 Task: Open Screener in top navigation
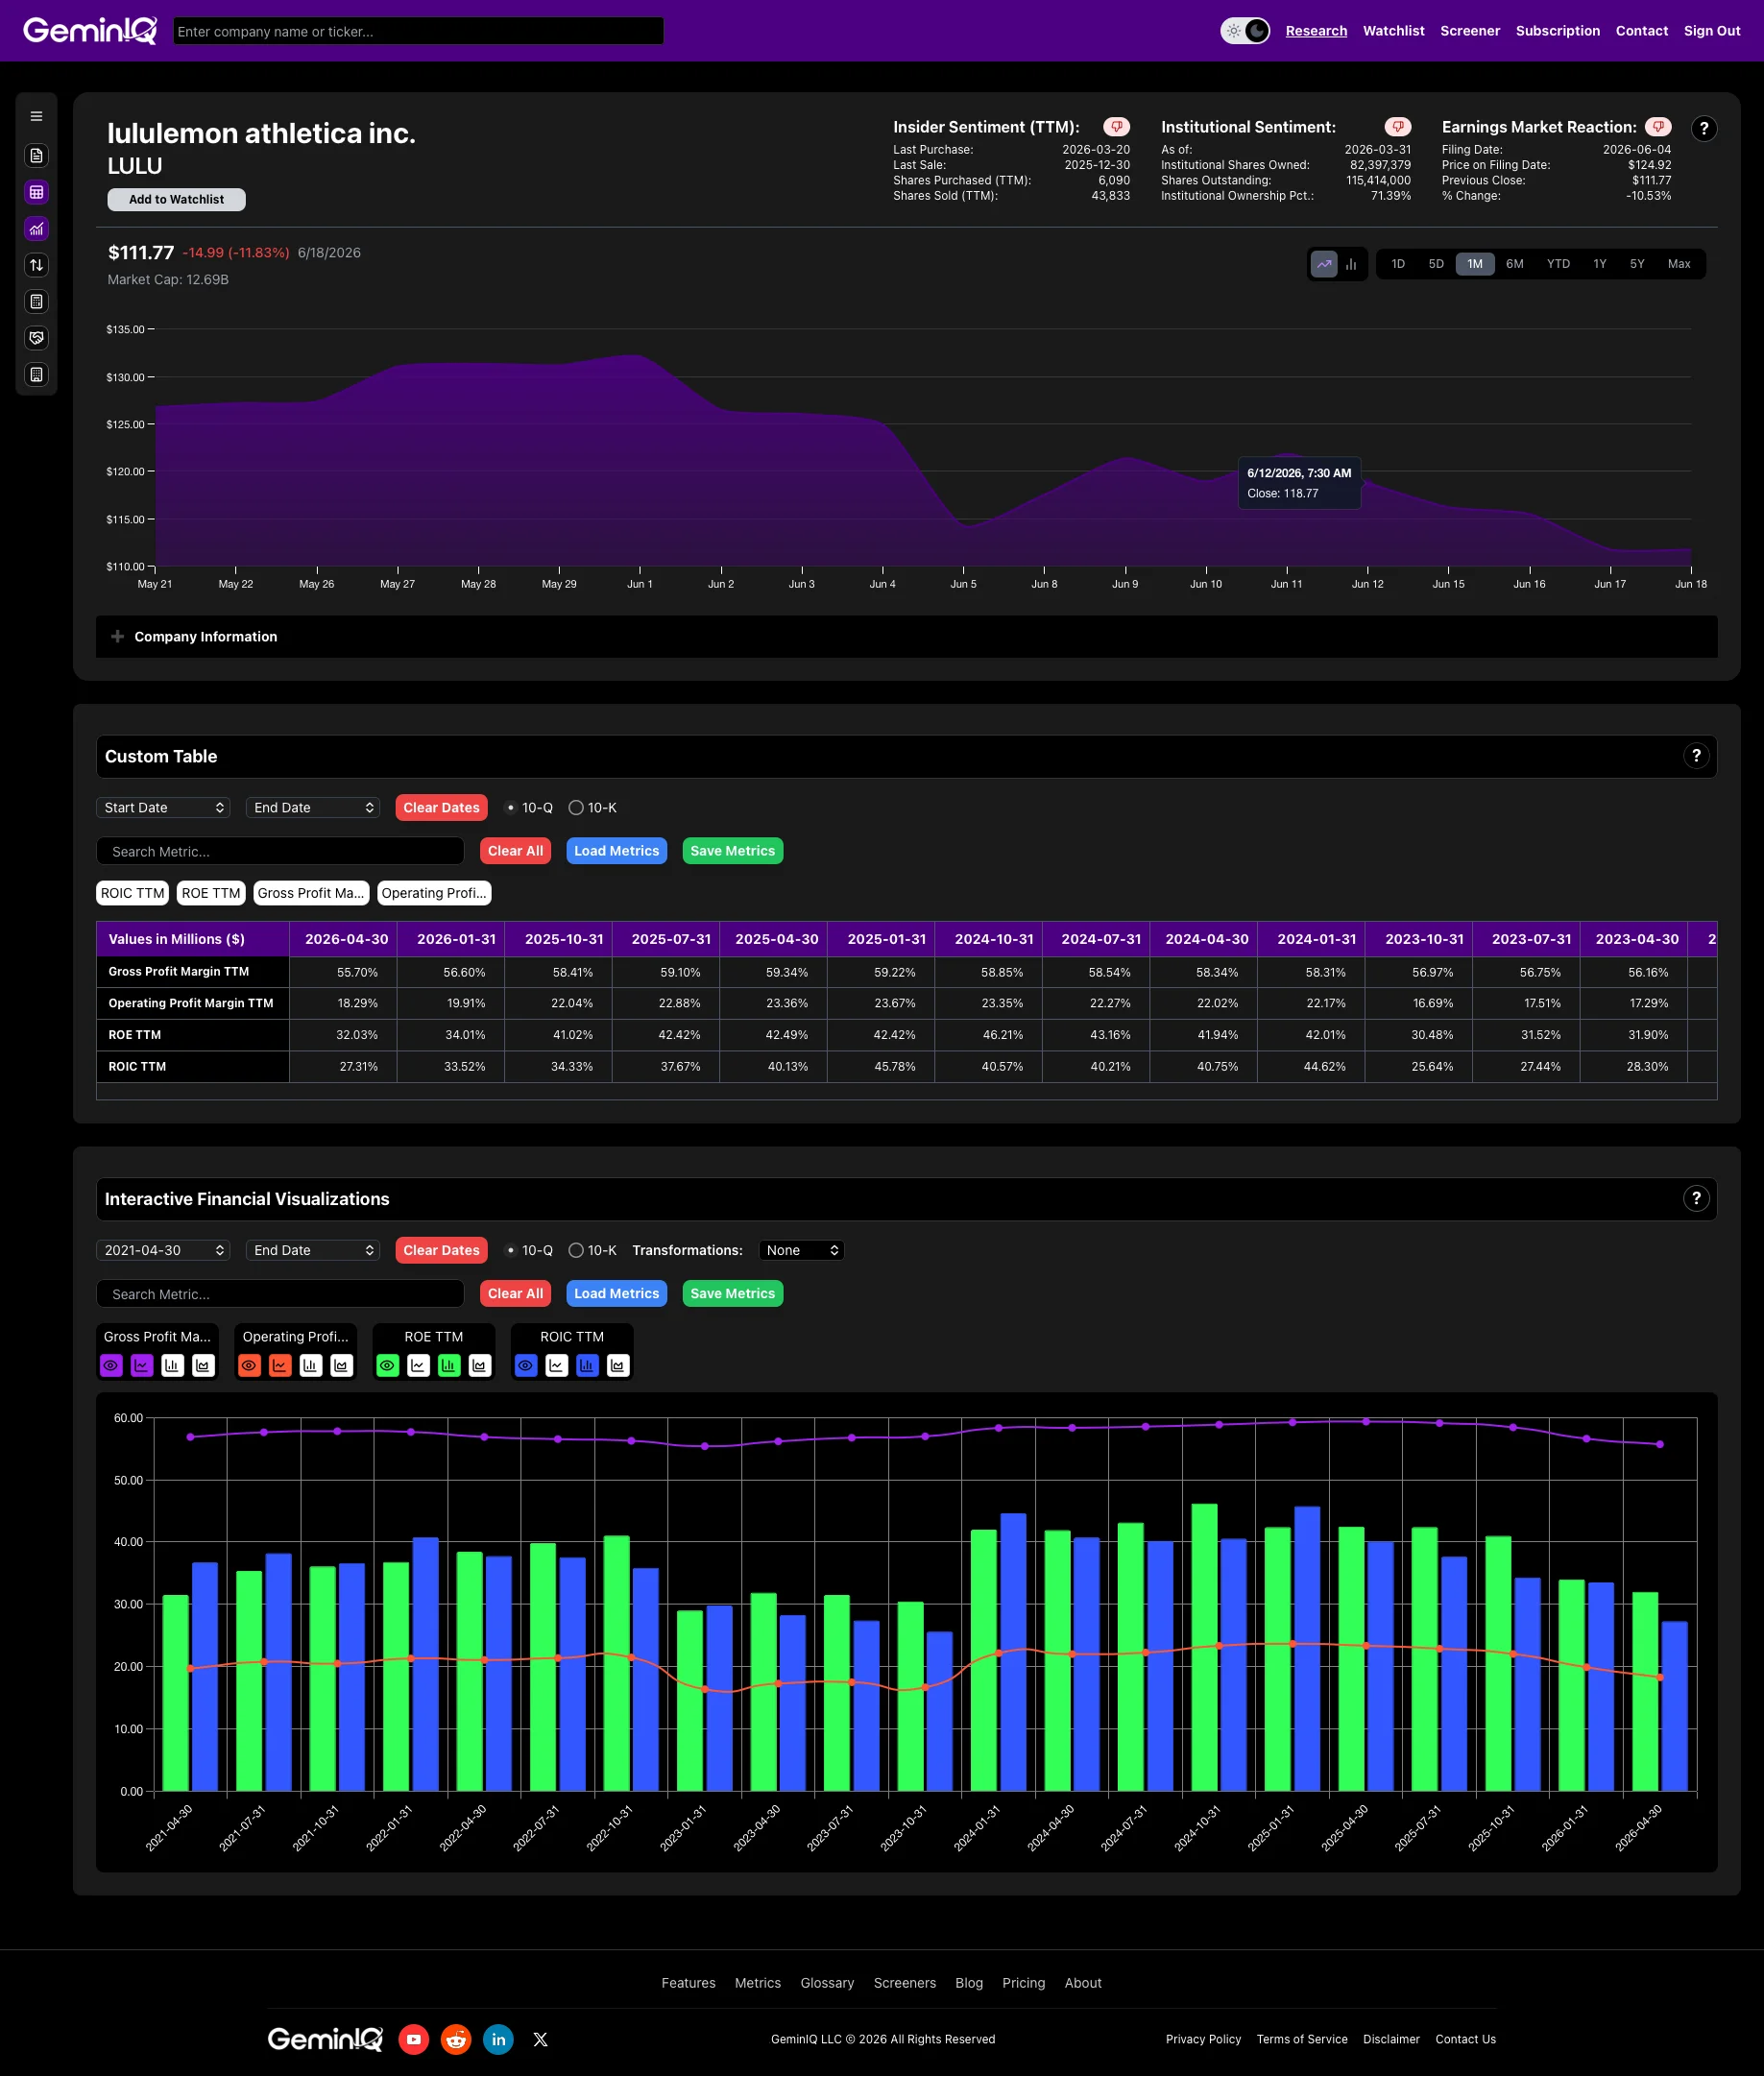point(1470,31)
